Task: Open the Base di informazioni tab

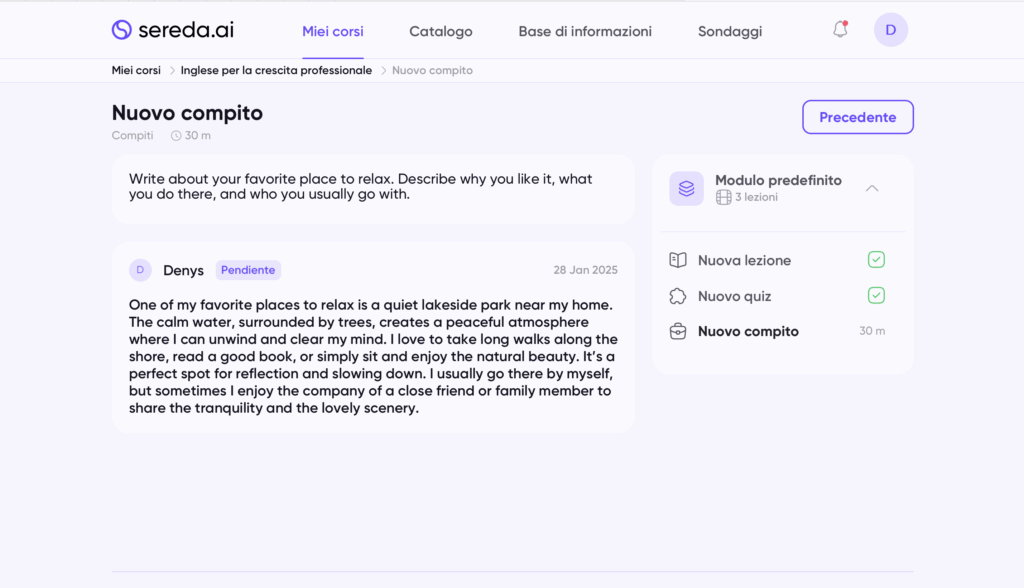Action: click(x=585, y=31)
